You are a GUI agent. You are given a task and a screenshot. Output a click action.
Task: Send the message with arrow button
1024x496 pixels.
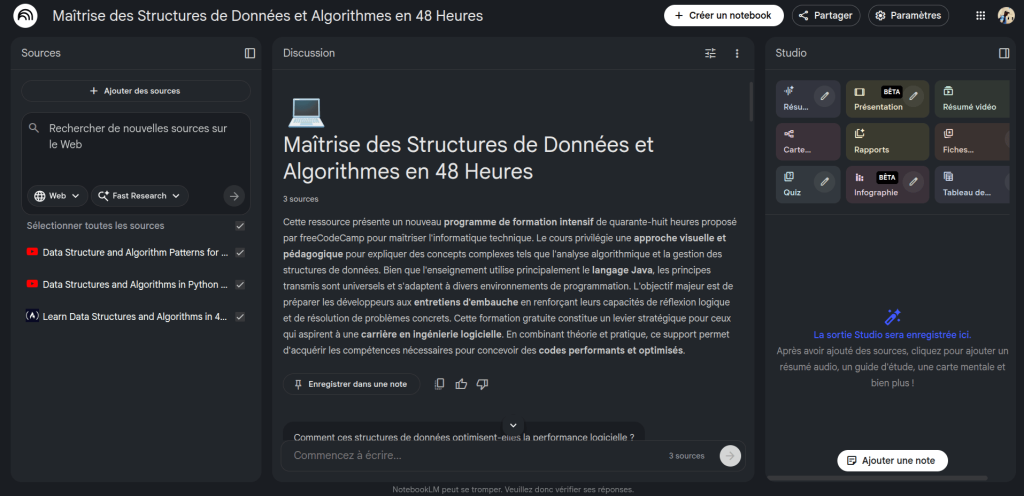[730, 456]
